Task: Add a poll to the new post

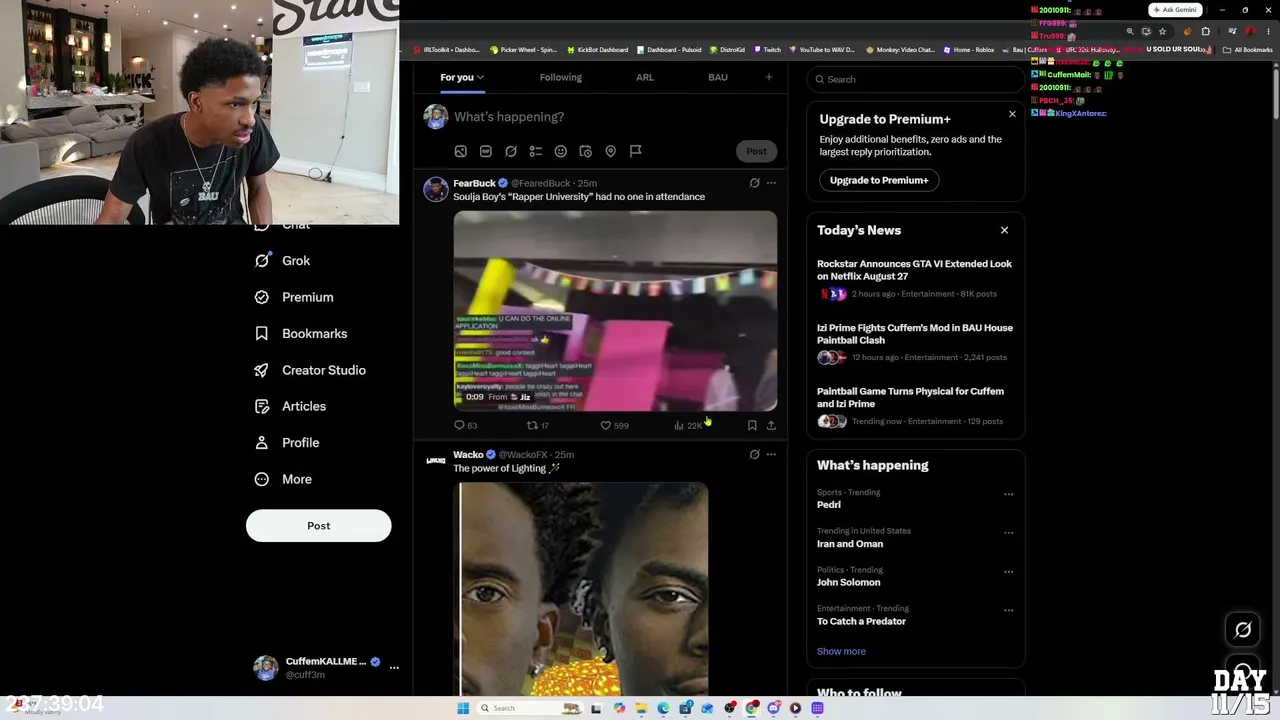Action: click(x=536, y=151)
